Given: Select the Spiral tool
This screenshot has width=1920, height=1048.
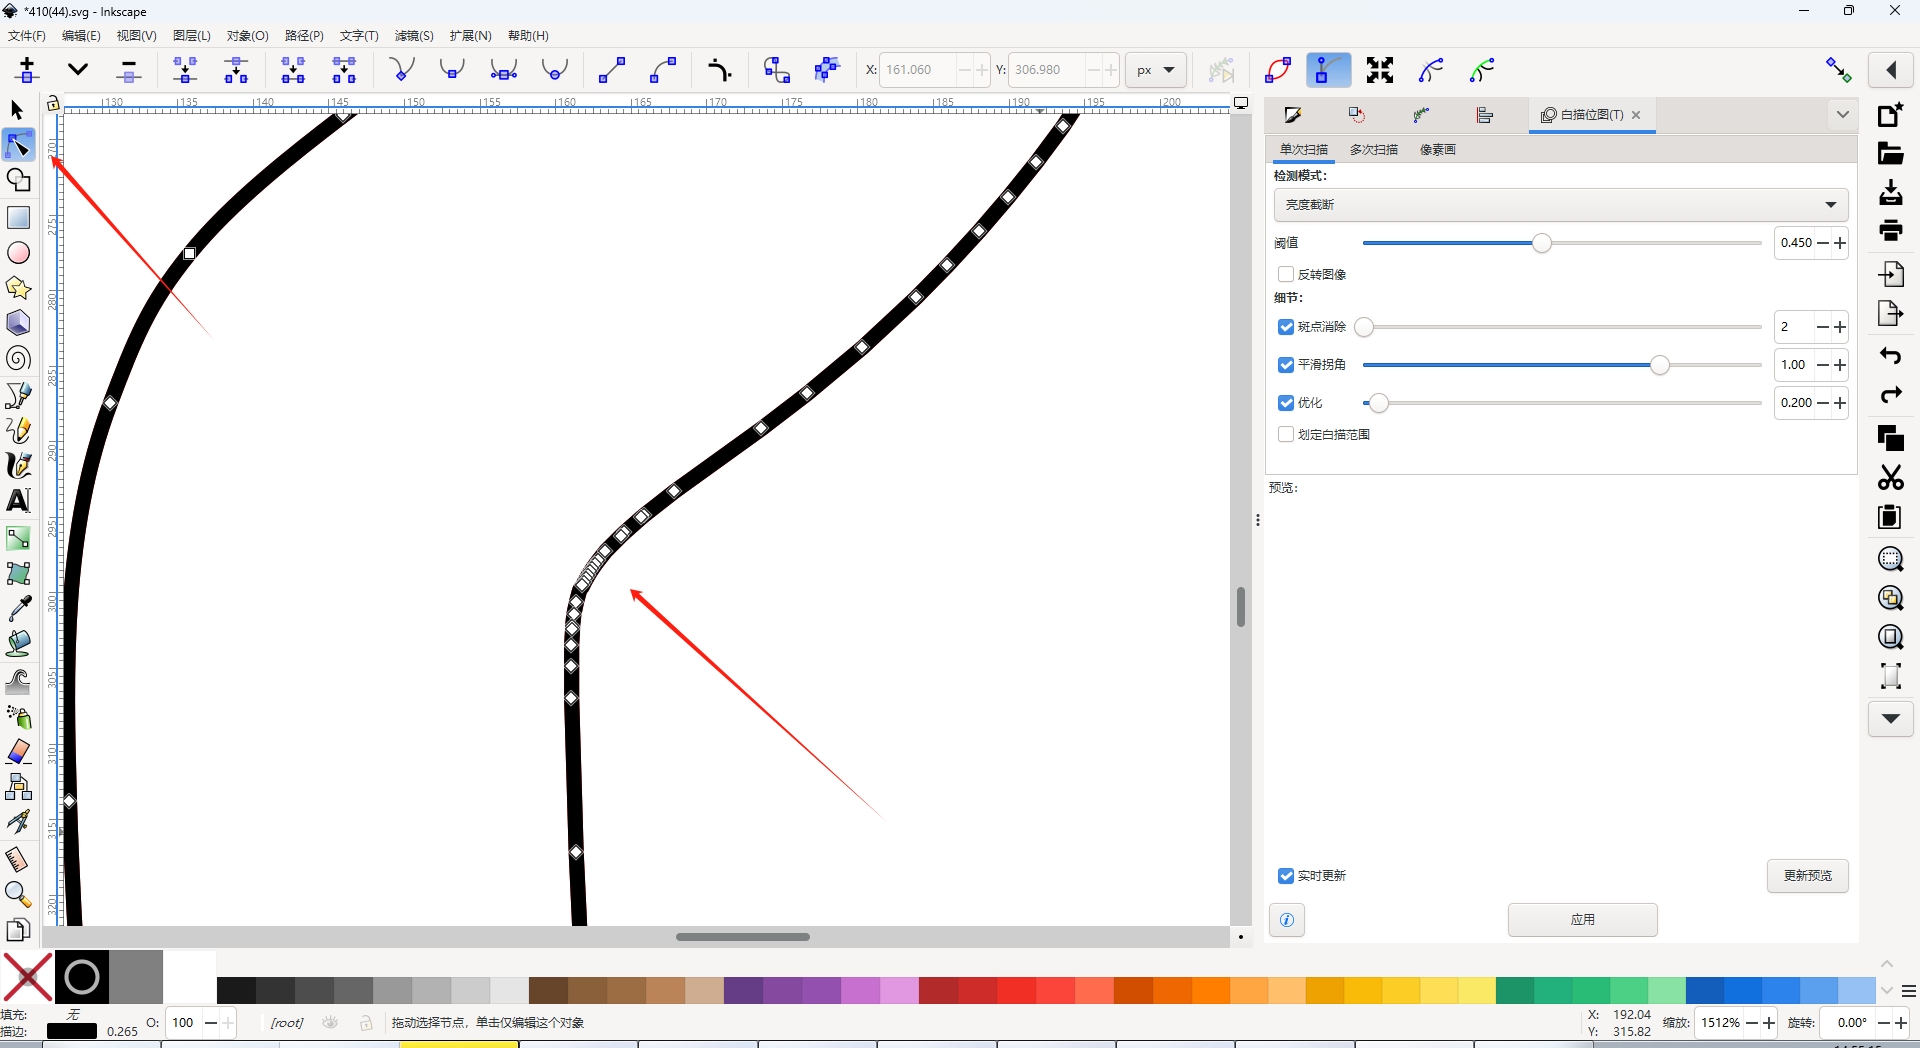Looking at the screenshot, I should pos(18,359).
